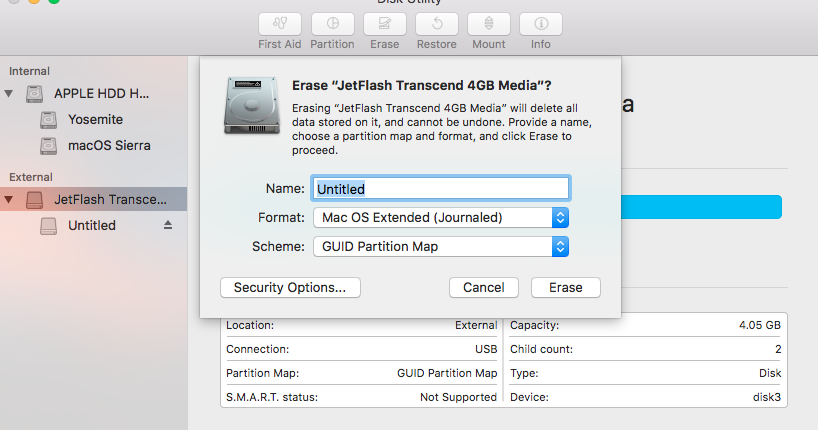This screenshot has height=430, width=818.
Task: Click the Mount toolbar icon
Action: click(x=488, y=24)
